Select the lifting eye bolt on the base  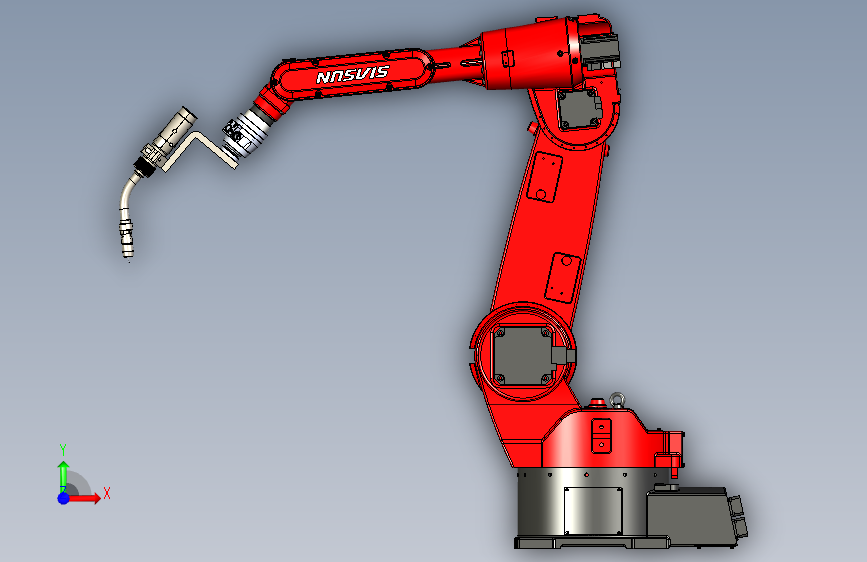(617, 400)
